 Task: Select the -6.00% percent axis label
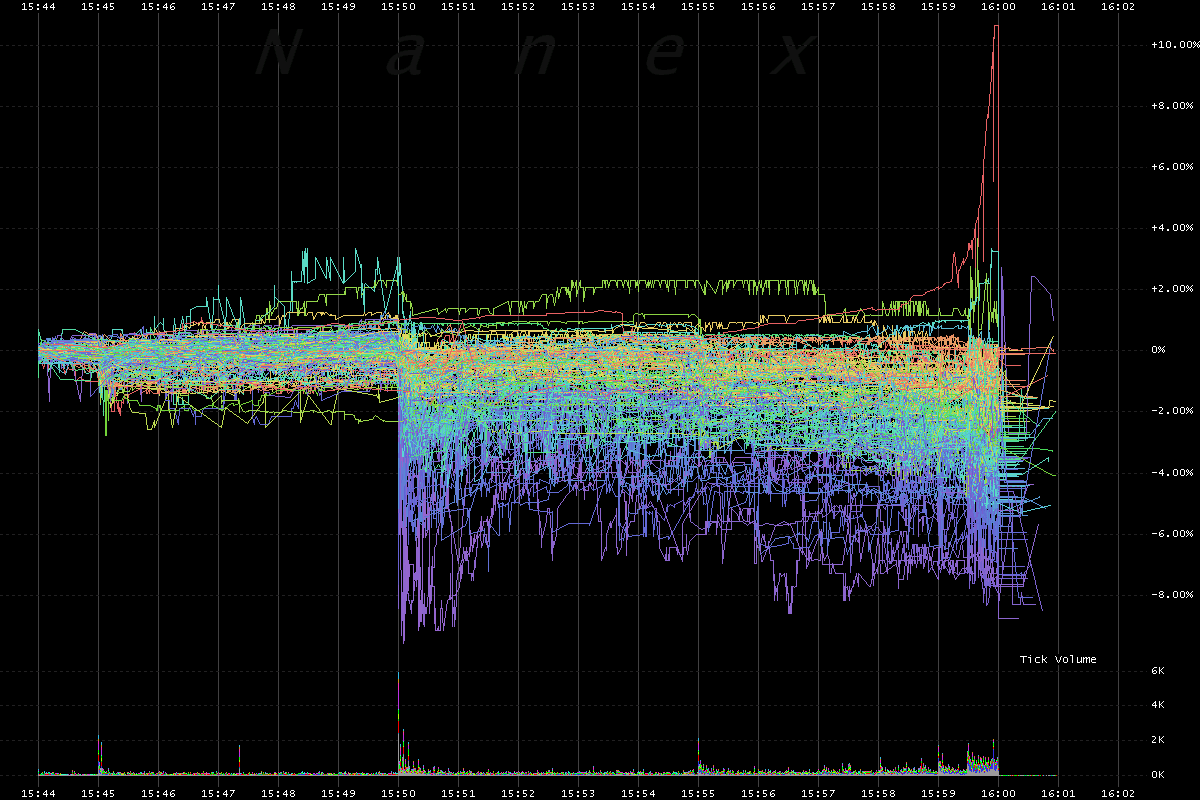click(x=1172, y=534)
